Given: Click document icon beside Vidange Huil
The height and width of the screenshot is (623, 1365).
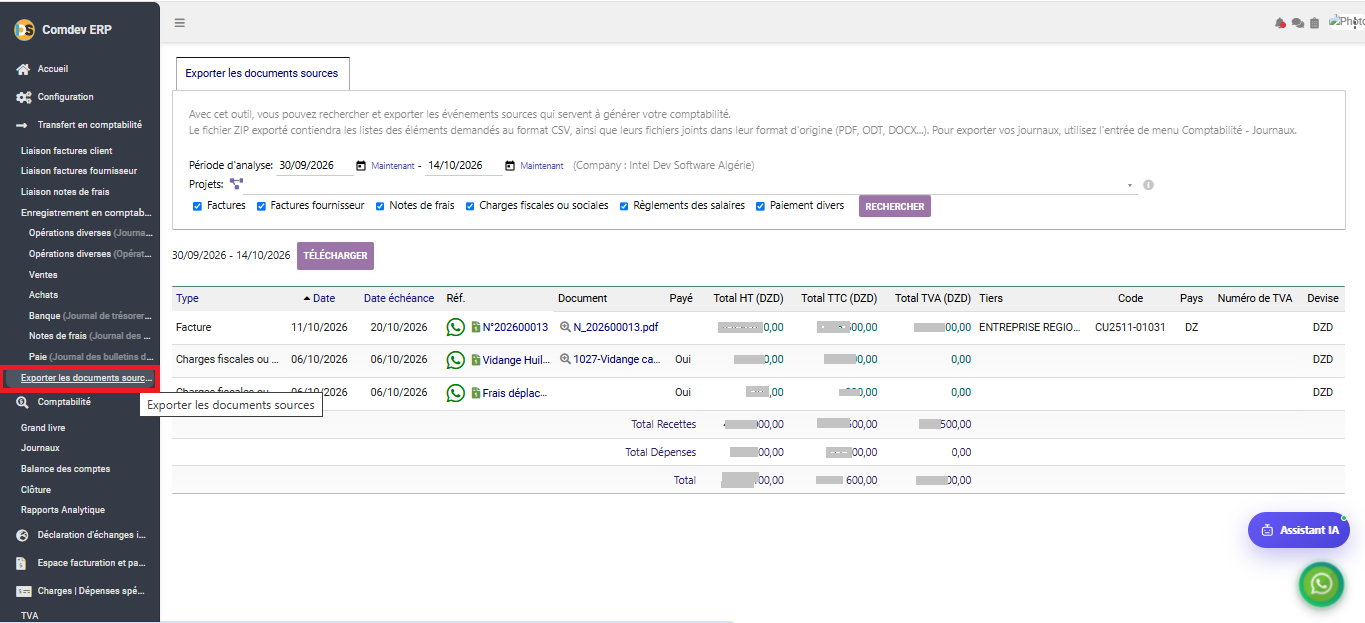Looking at the screenshot, I should coord(476,360).
